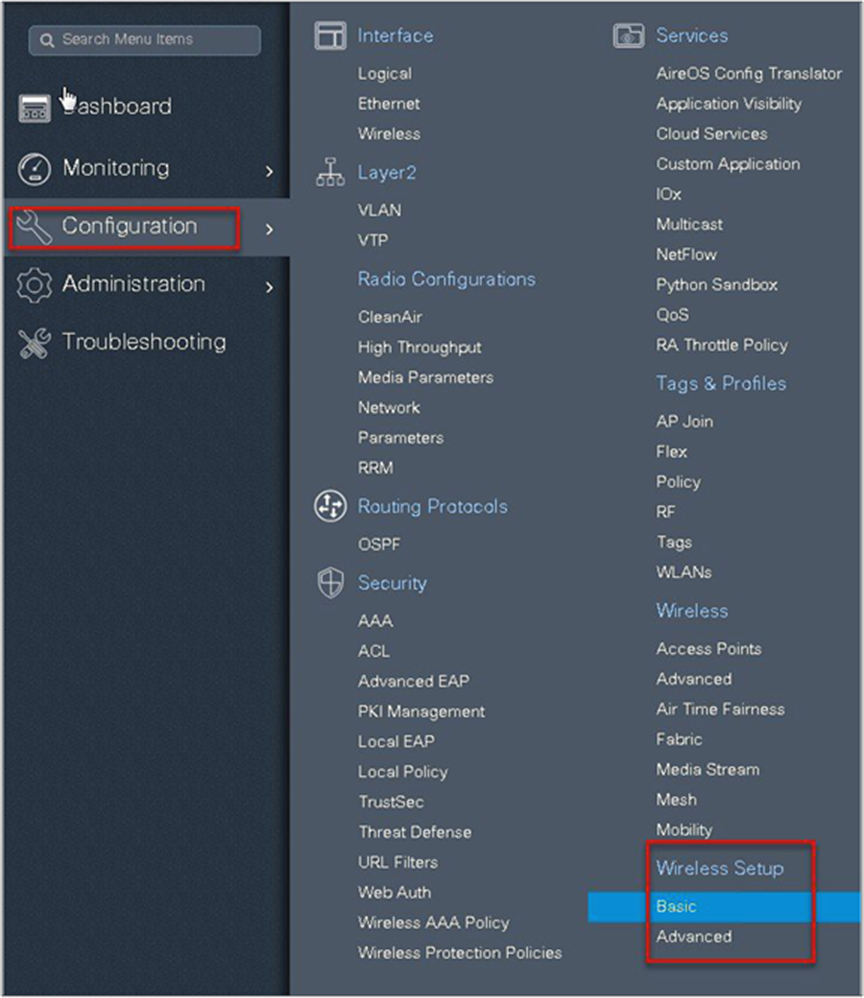Expand the Configuration submenu chevron

point(269,229)
